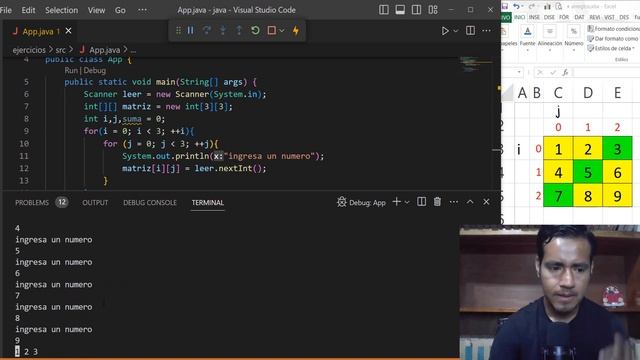Kill the terminal with trash icon

437,202
